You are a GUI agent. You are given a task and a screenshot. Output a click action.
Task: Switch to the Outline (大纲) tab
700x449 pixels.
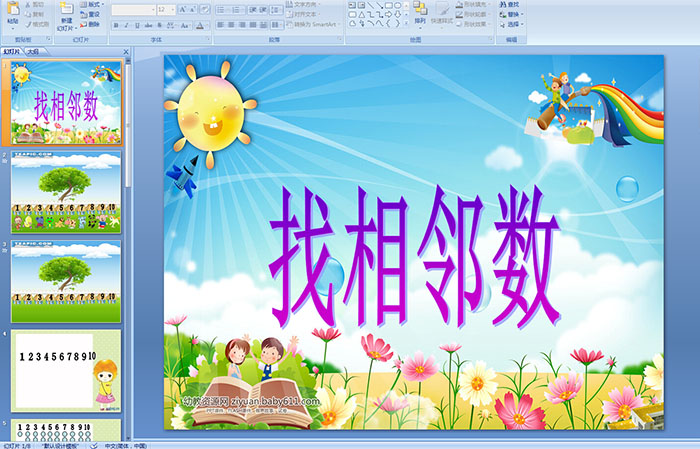coord(33,50)
